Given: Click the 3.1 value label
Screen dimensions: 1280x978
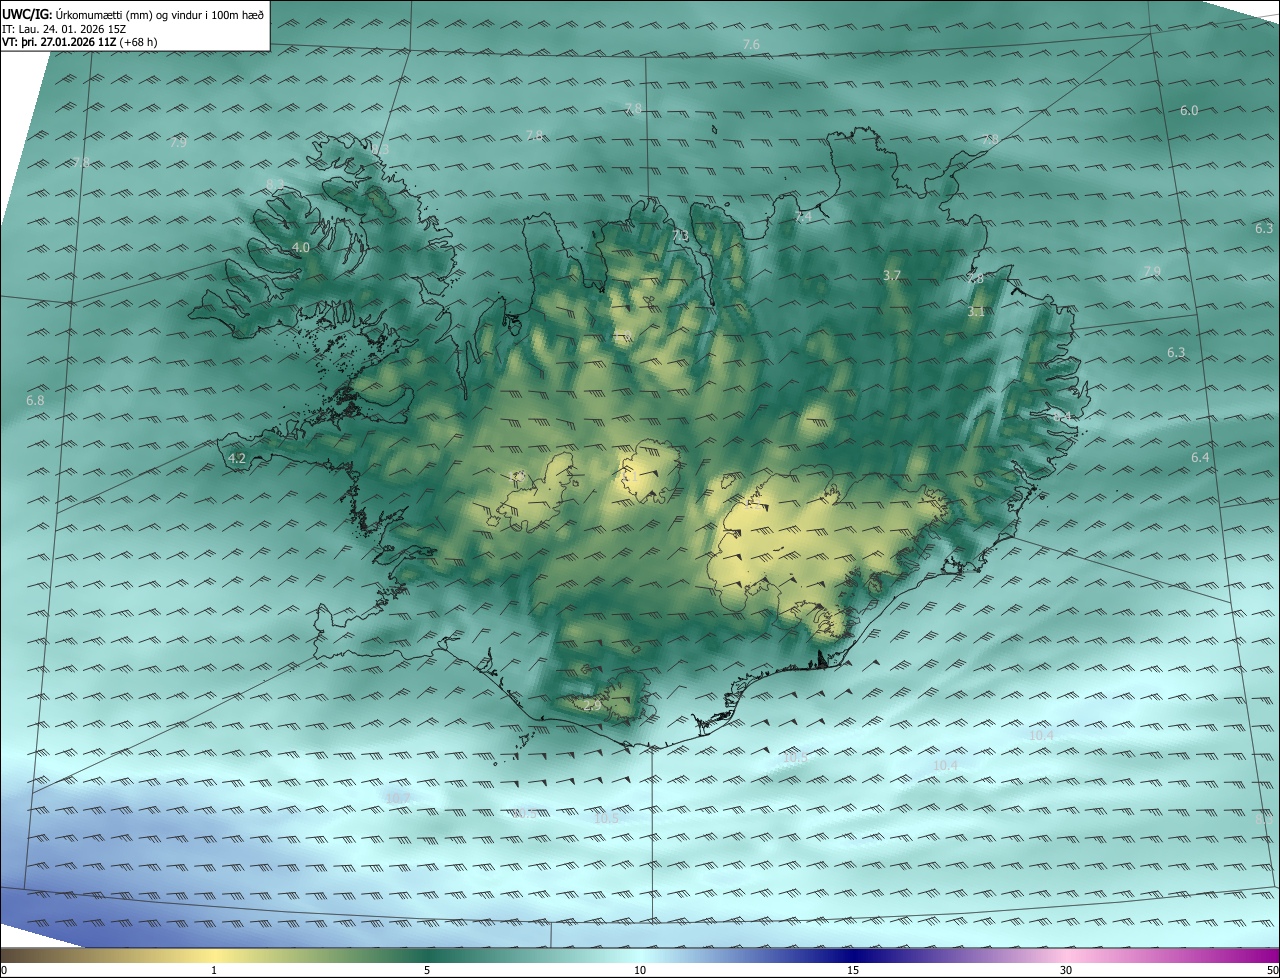Looking at the screenshot, I should (976, 312).
